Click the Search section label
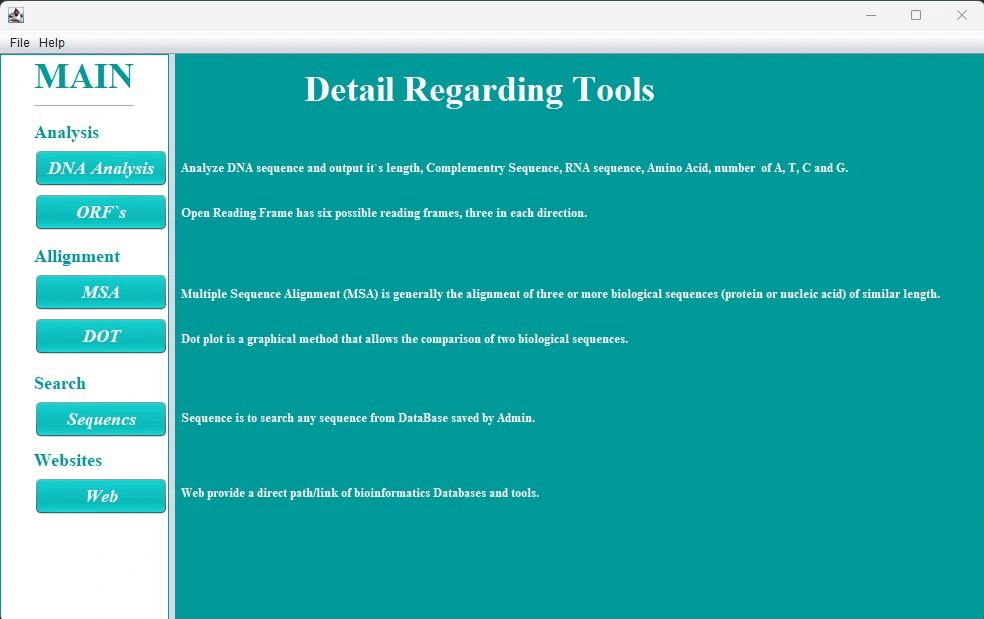Viewport: 984px width, 619px height. pos(60,383)
